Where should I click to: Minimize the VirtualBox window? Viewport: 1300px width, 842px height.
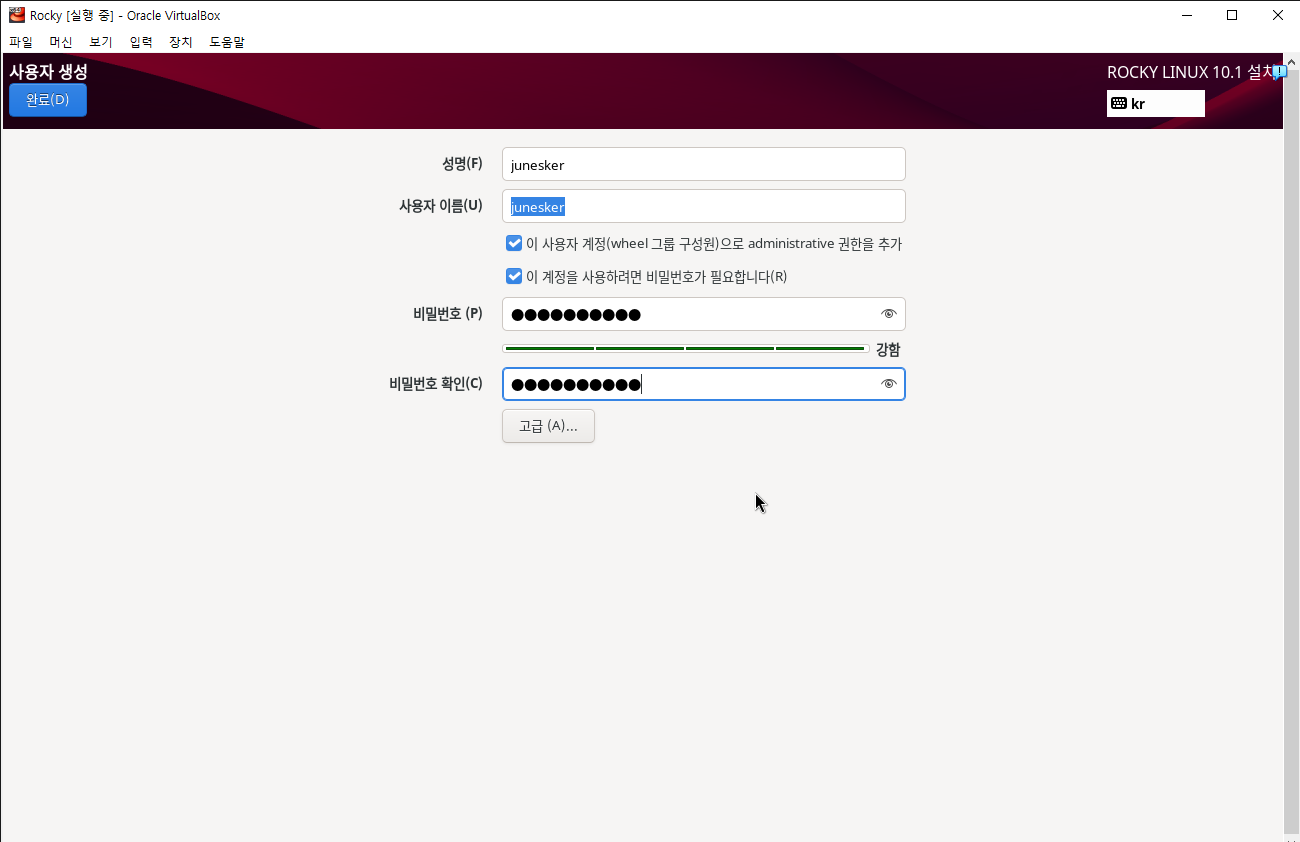point(1186,15)
